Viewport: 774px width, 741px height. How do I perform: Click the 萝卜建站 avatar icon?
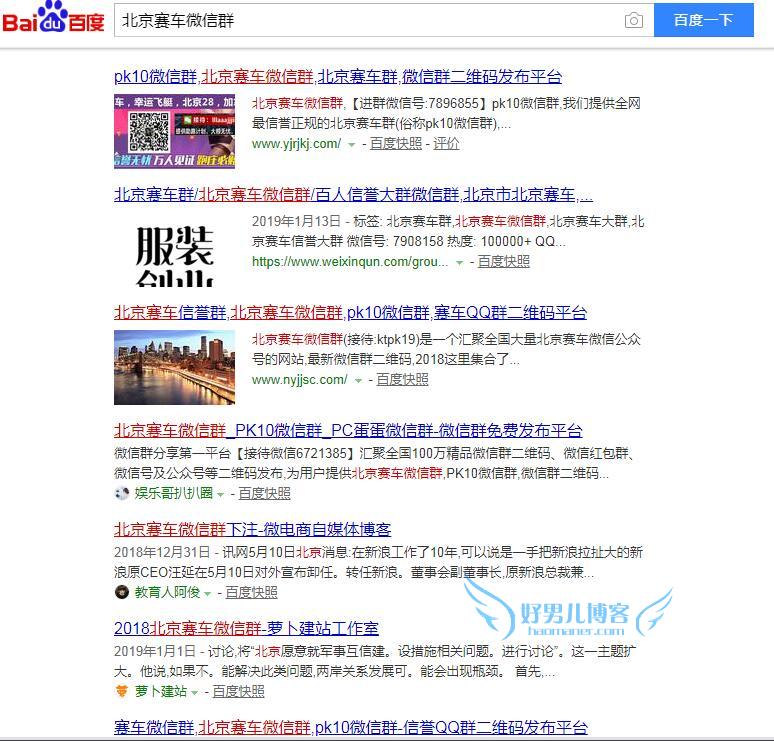(x=121, y=691)
